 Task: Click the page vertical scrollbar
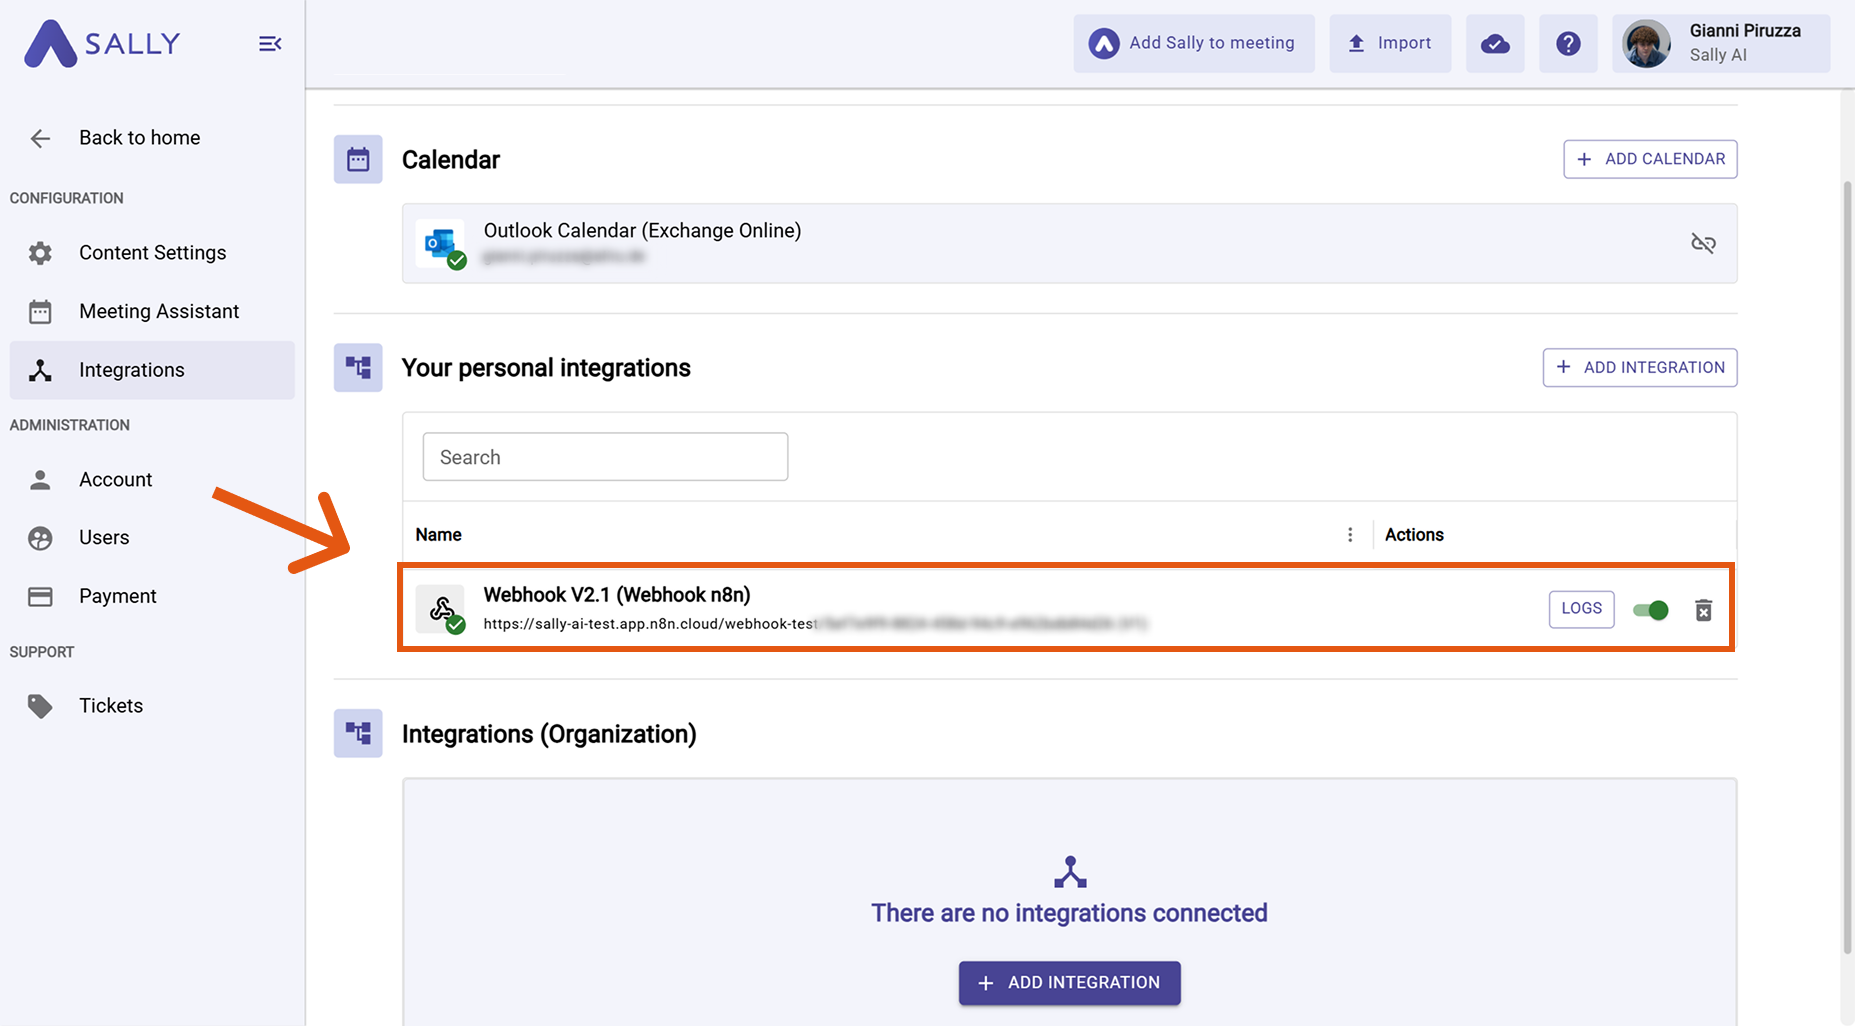point(1846,560)
